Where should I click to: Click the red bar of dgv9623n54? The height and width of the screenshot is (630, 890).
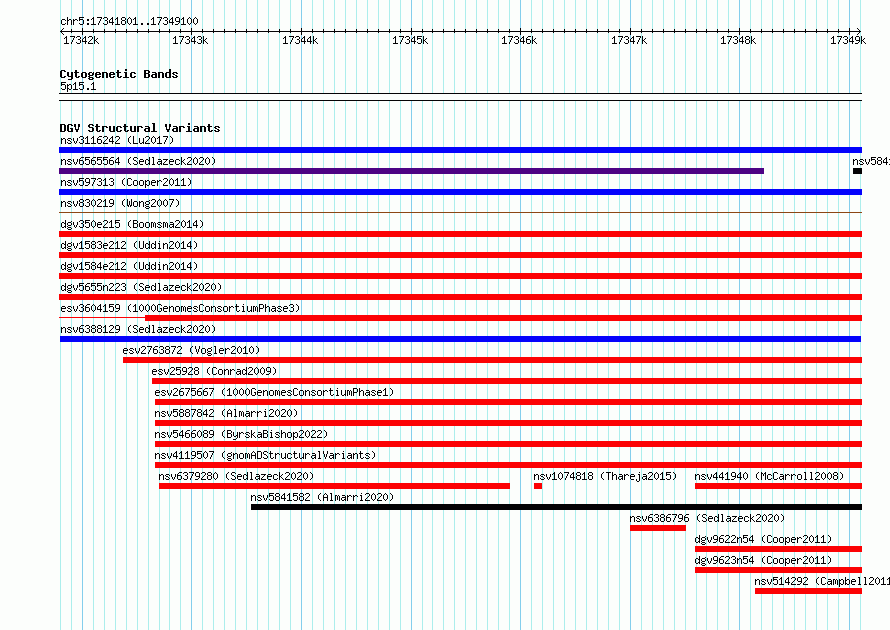pos(778,570)
